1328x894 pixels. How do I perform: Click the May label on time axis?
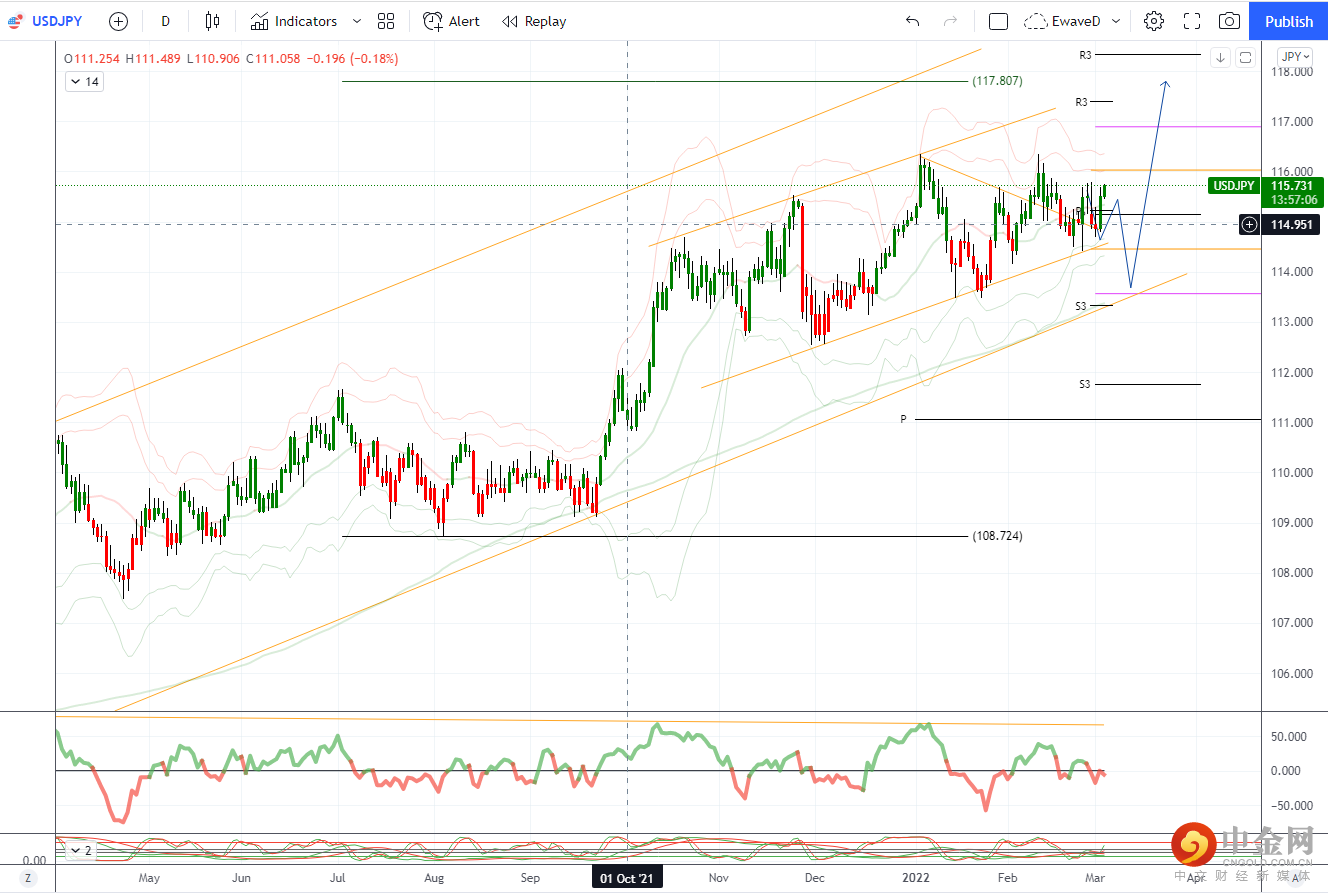[x=149, y=878]
